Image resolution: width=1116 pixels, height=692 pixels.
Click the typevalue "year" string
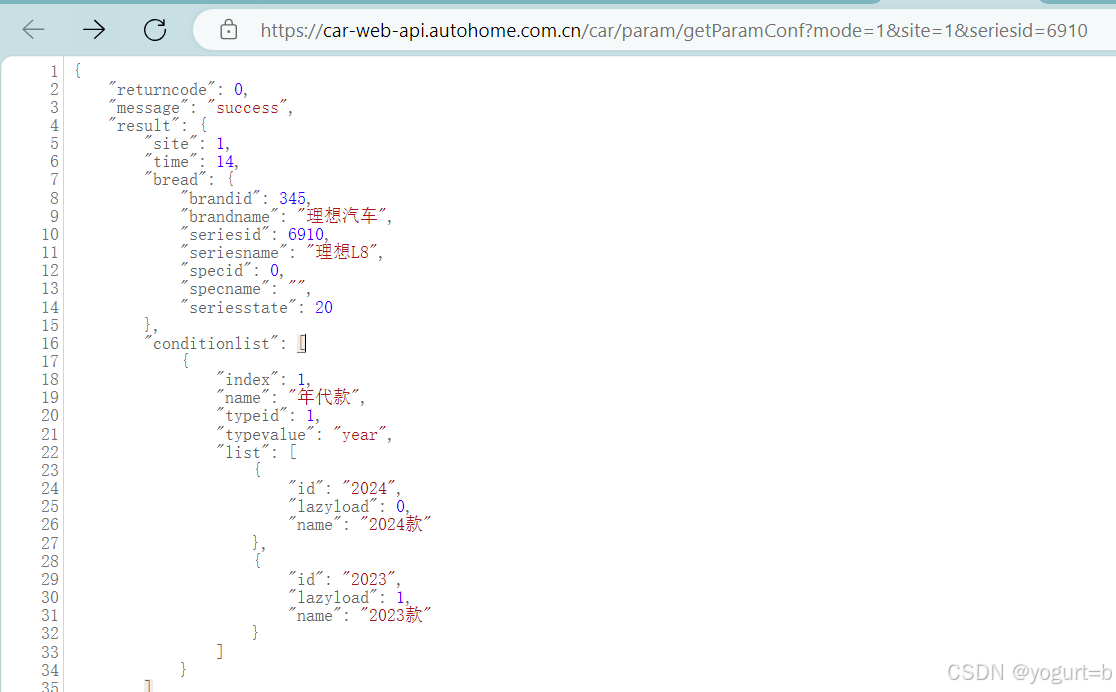(x=359, y=435)
